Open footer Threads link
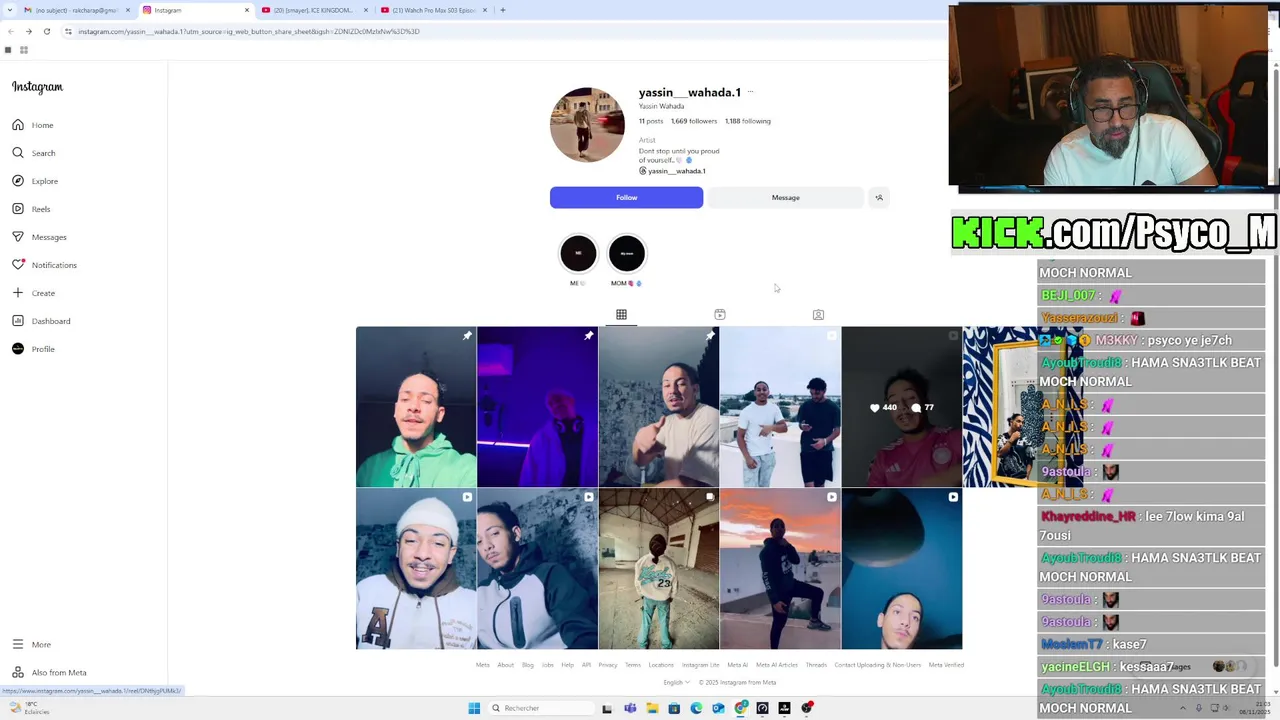This screenshot has width=1280, height=720. (816, 665)
